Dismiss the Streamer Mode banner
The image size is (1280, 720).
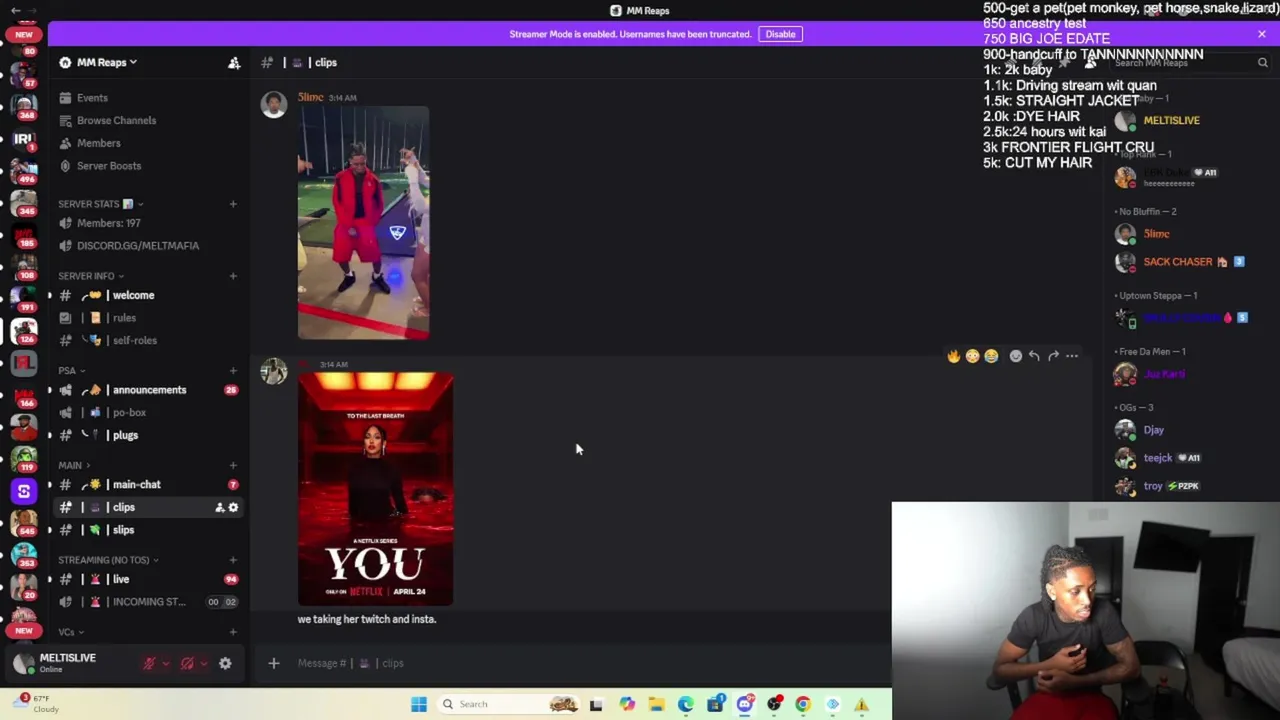pyautogui.click(x=1262, y=34)
